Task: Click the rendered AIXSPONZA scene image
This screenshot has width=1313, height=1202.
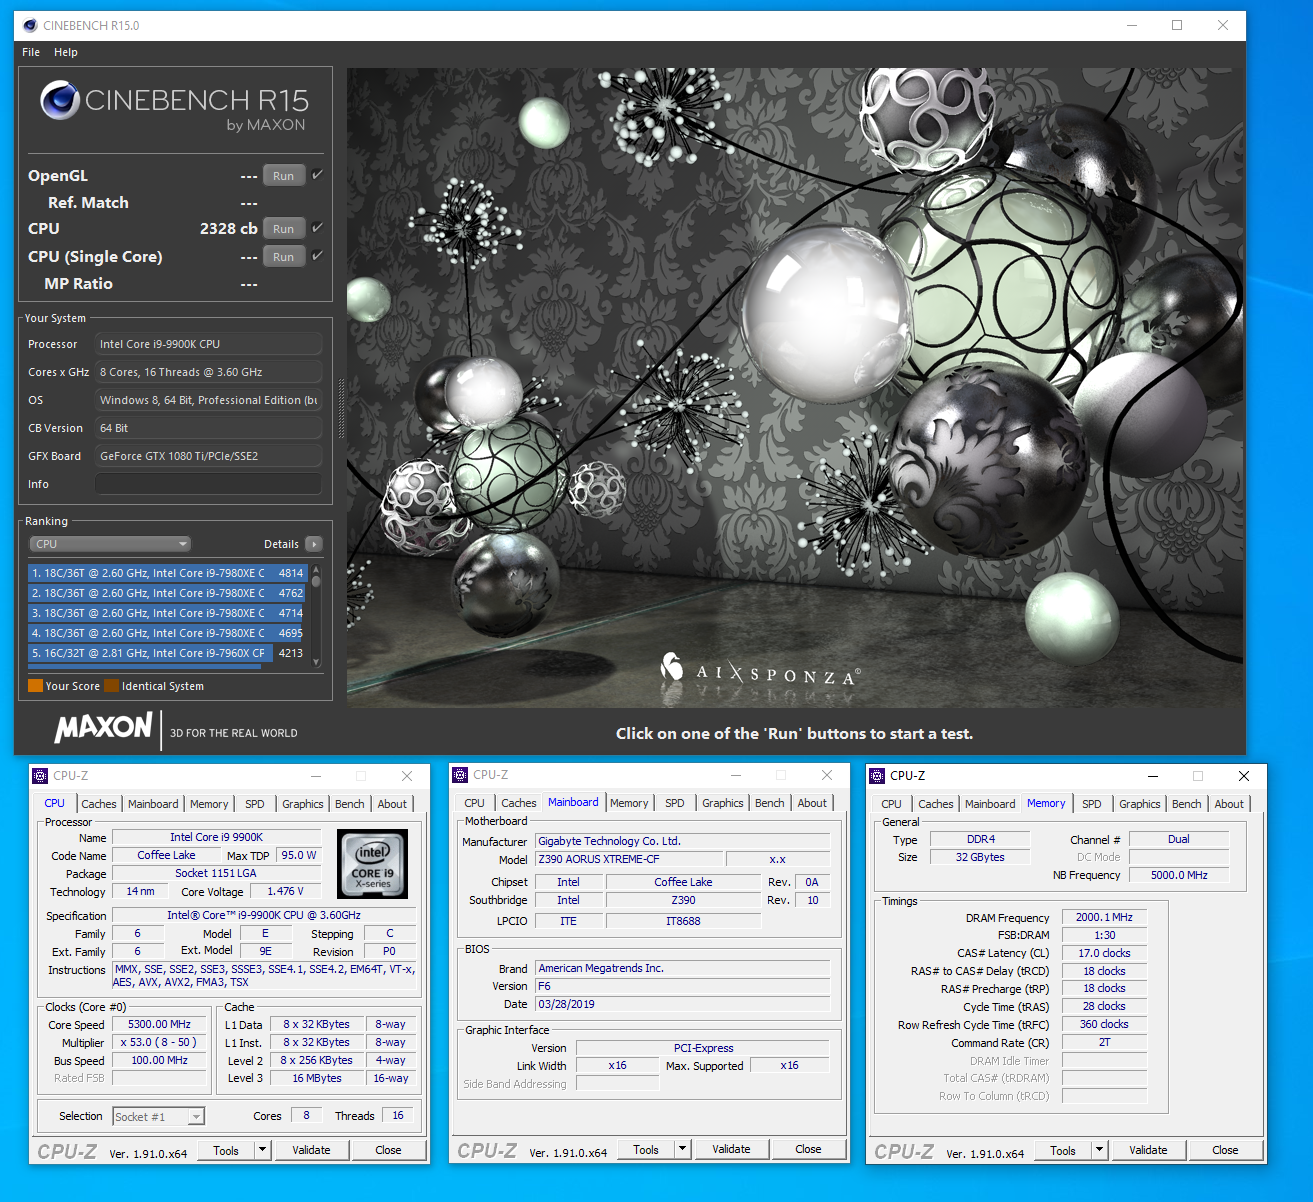Action: point(795,388)
